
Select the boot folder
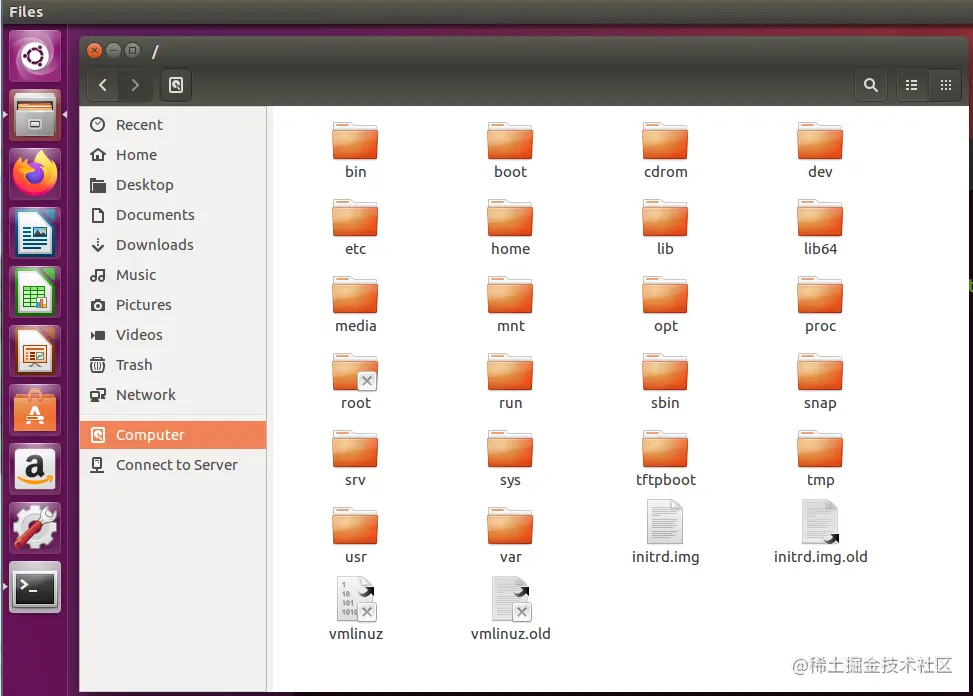click(510, 151)
